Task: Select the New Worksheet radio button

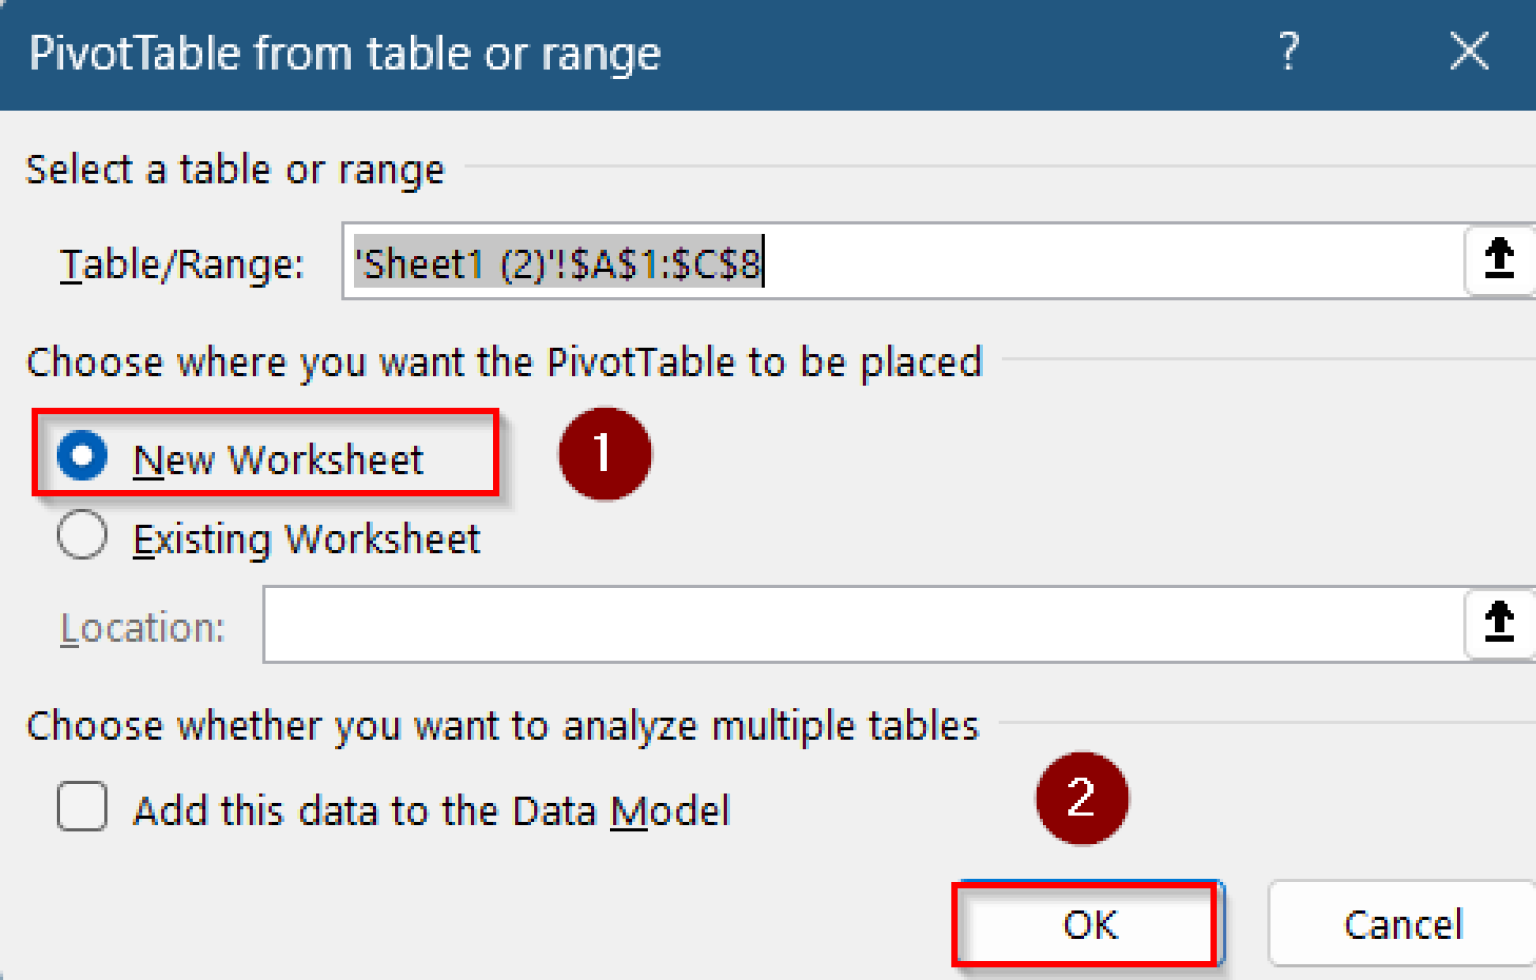Action: coord(82,457)
